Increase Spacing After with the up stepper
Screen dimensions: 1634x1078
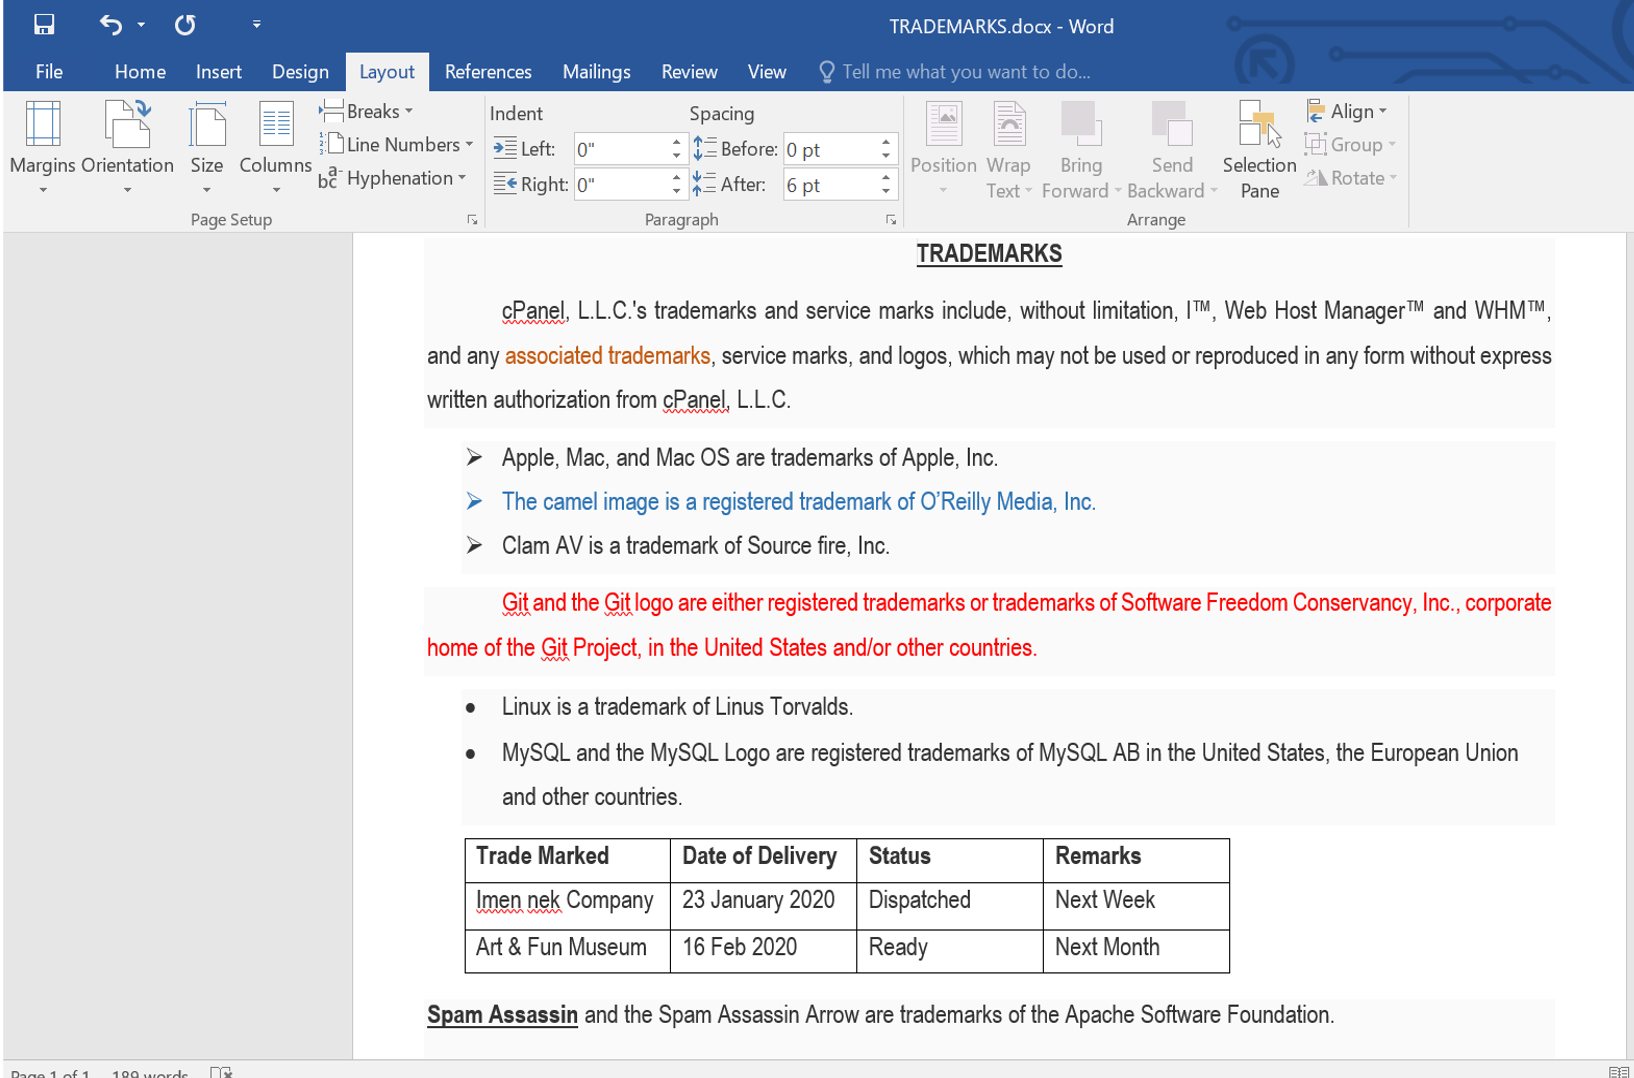(884, 177)
